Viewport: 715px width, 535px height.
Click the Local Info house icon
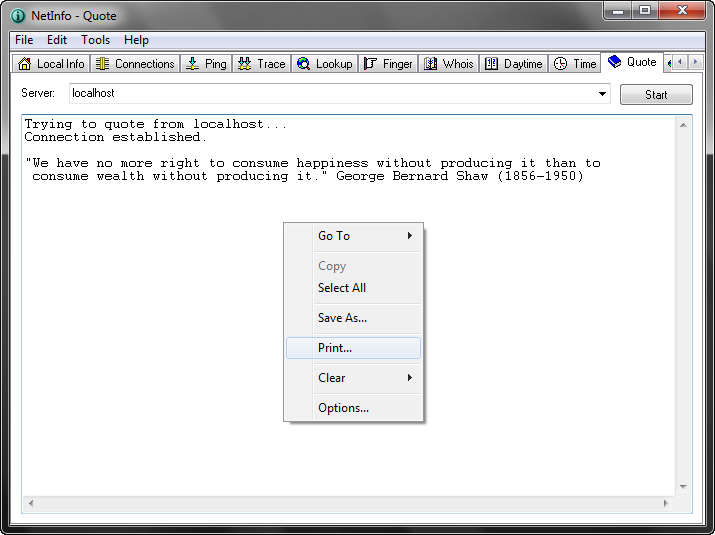click(24, 64)
